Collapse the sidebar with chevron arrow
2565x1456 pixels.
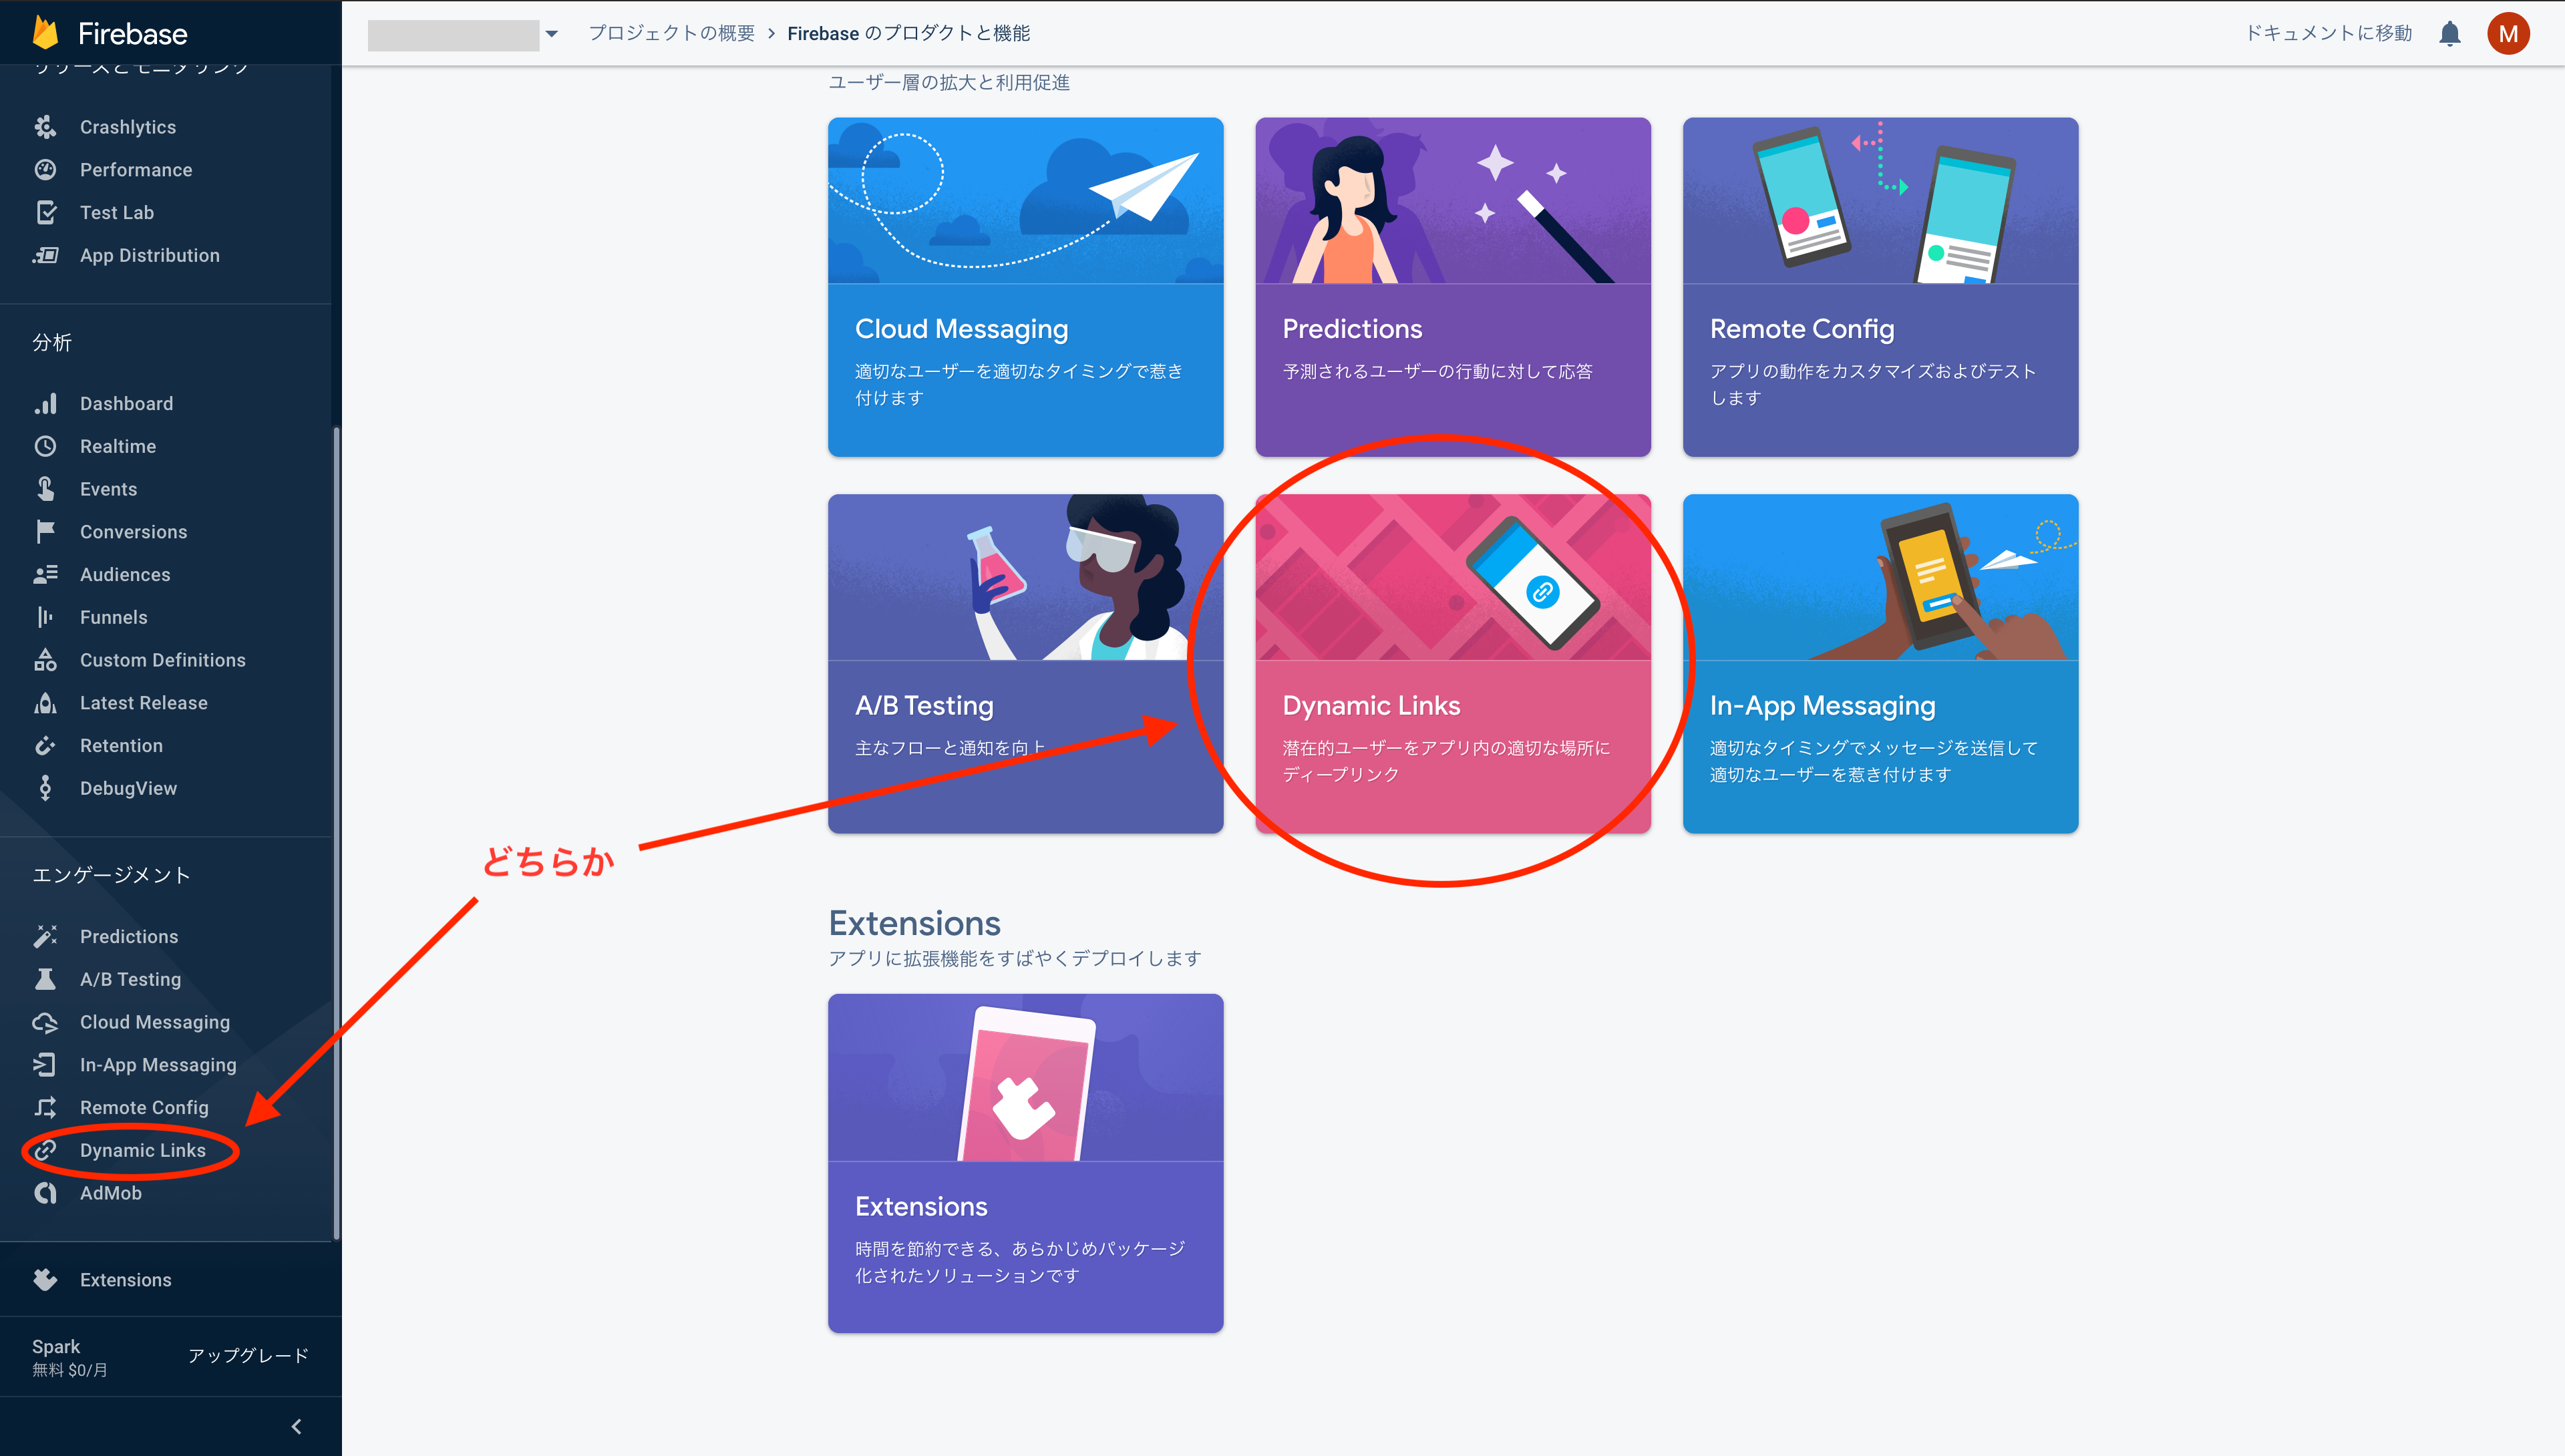pyautogui.click(x=296, y=1426)
